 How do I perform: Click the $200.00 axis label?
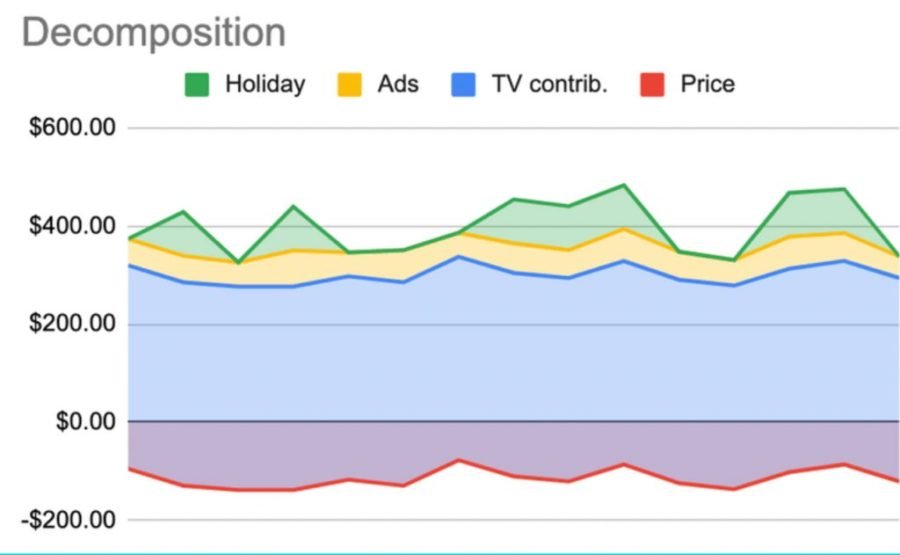point(72,324)
